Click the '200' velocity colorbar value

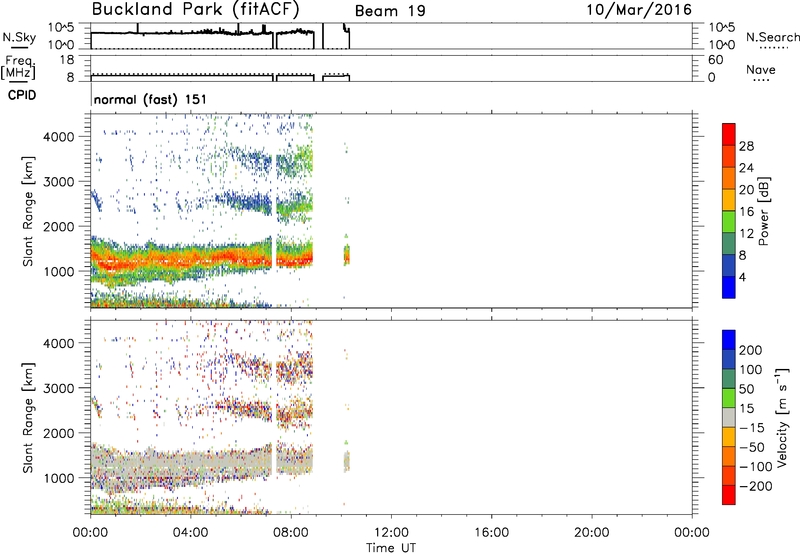751,350
